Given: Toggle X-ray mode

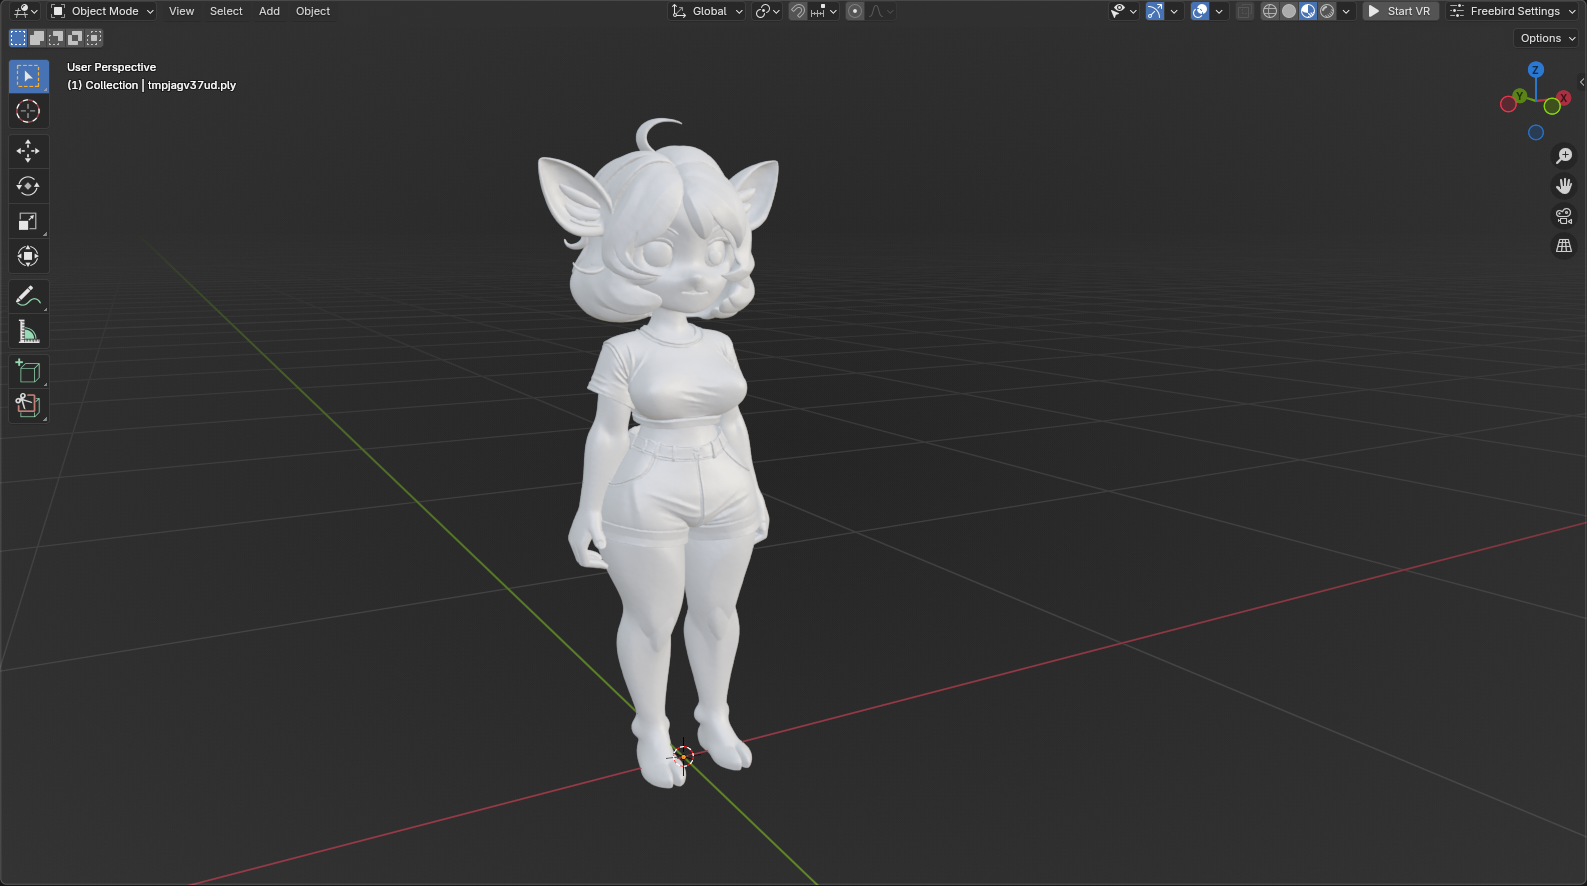Looking at the screenshot, I should click(1245, 11).
